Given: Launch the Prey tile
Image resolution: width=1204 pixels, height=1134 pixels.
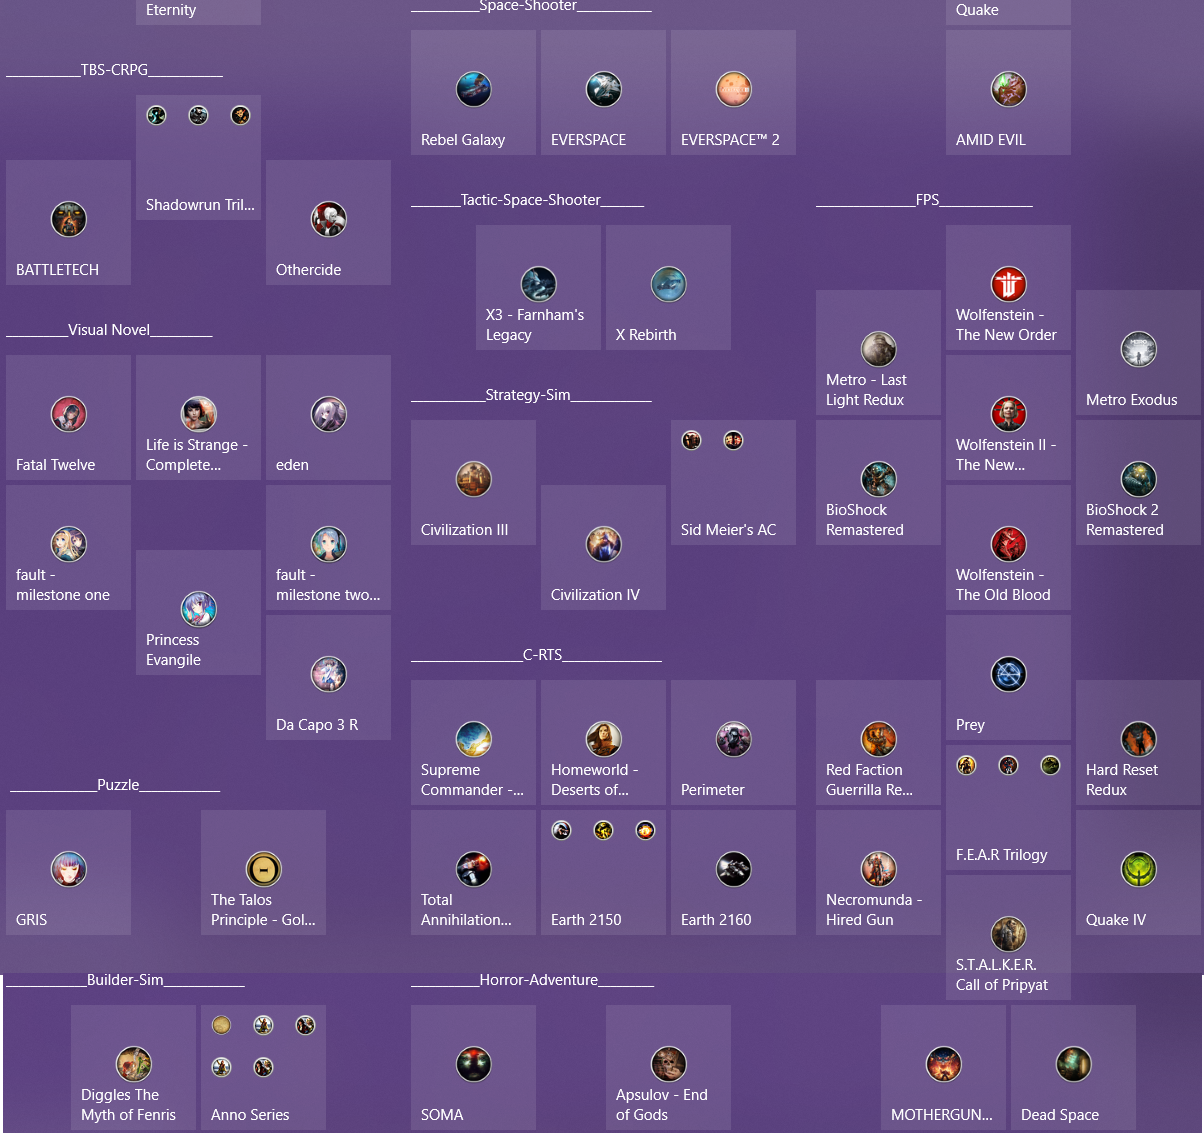Looking at the screenshot, I should point(1008,677).
